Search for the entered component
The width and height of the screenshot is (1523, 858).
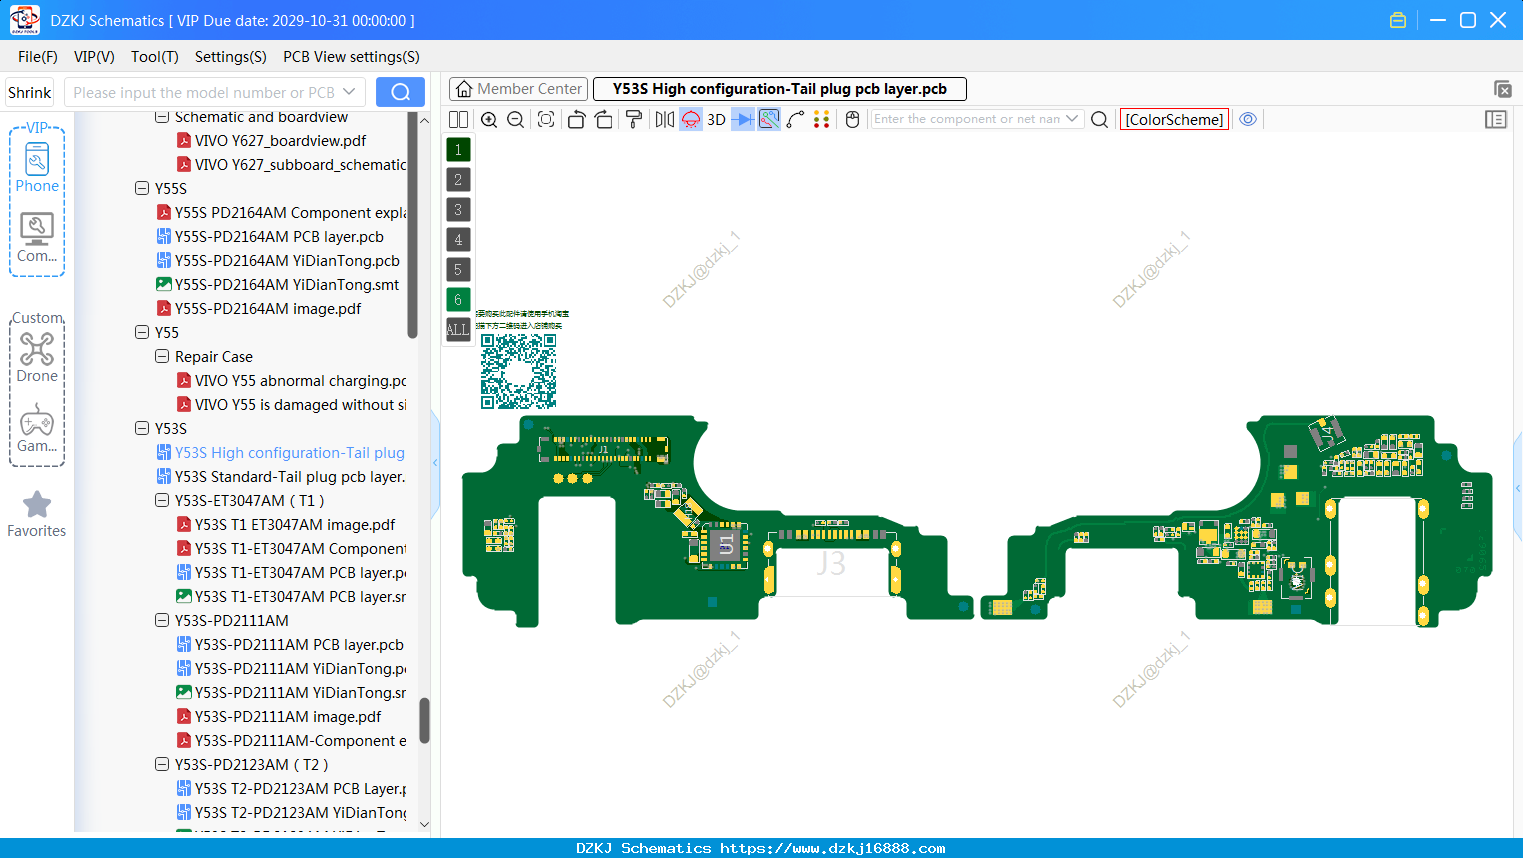(x=1099, y=119)
